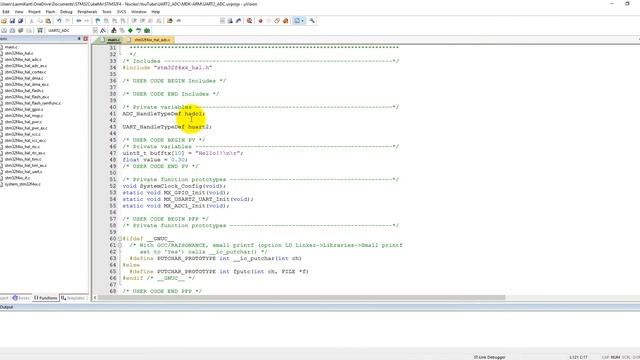This screenshot has width=640, height=360.
Task: Collapse the comment fold on line 61
Action: click(x=120, y=245)
